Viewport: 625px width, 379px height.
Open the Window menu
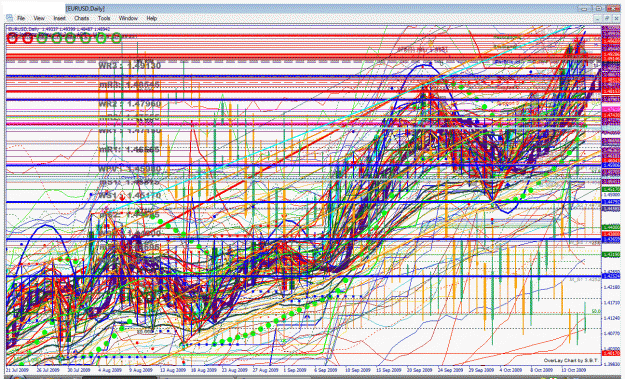point(128,18)
